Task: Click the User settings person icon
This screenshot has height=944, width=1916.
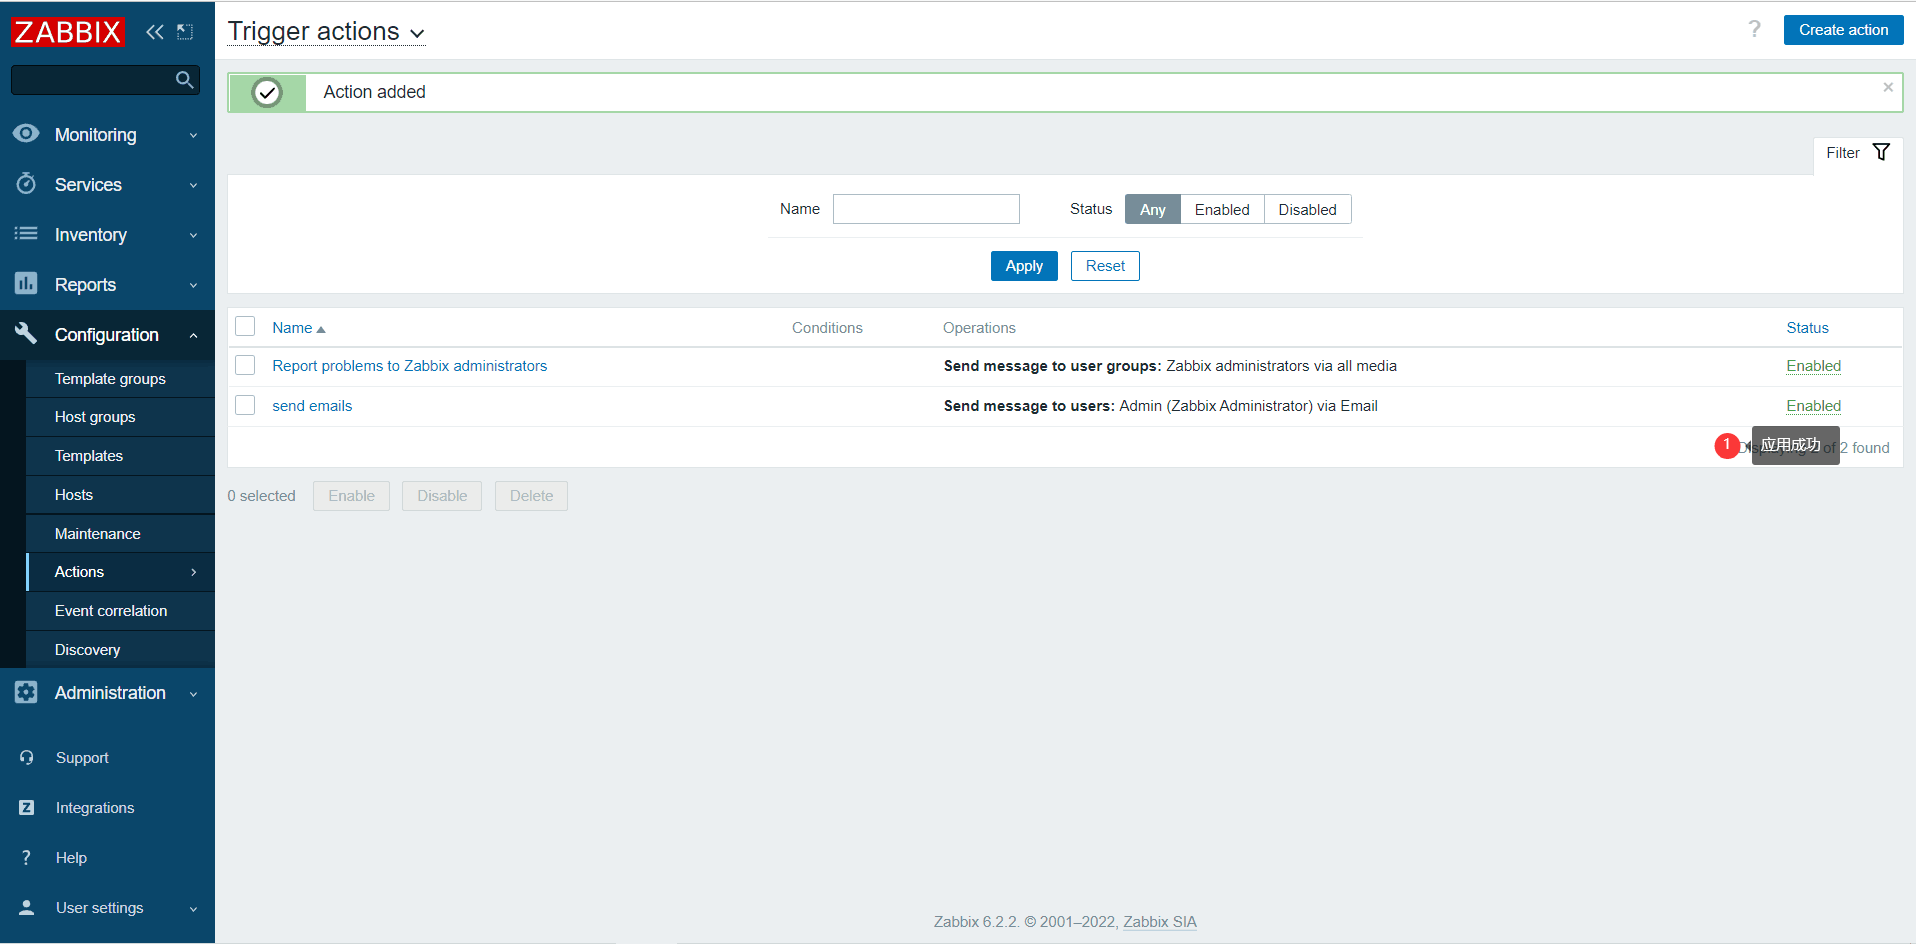Action: click(27, 908)
